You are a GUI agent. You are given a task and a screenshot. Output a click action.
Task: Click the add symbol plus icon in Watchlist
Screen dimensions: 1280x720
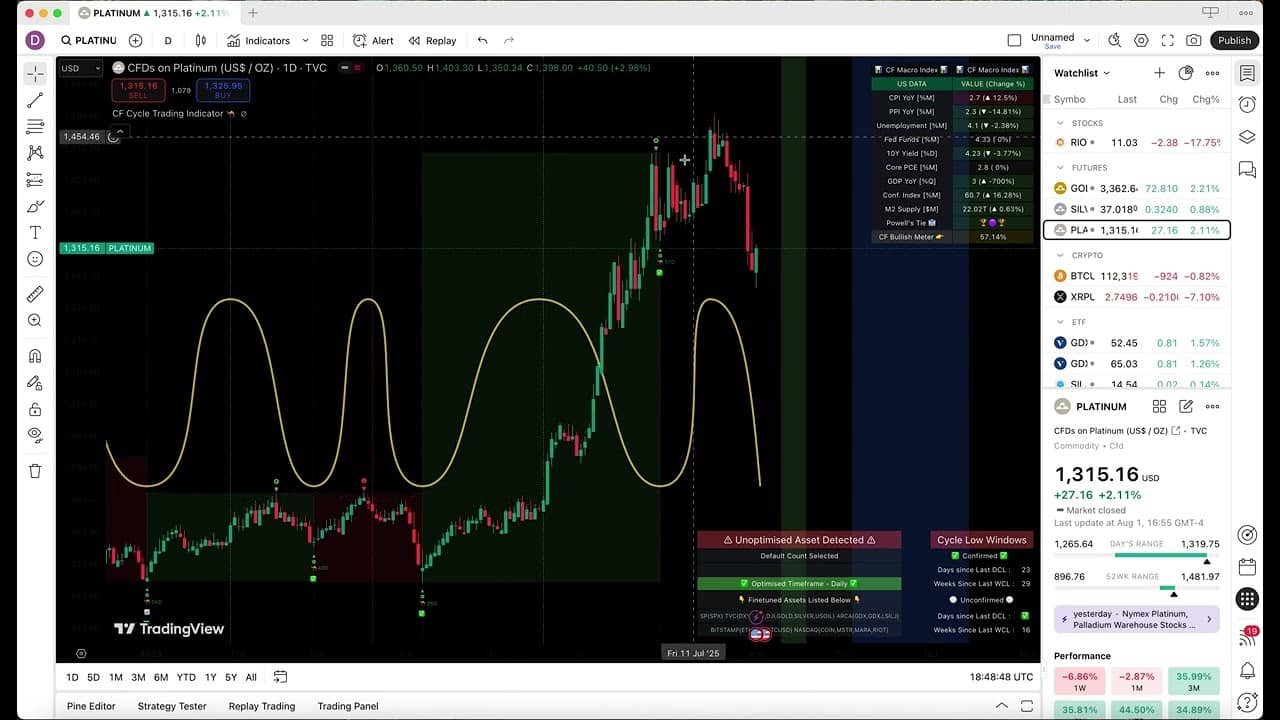coord(1159,73)
